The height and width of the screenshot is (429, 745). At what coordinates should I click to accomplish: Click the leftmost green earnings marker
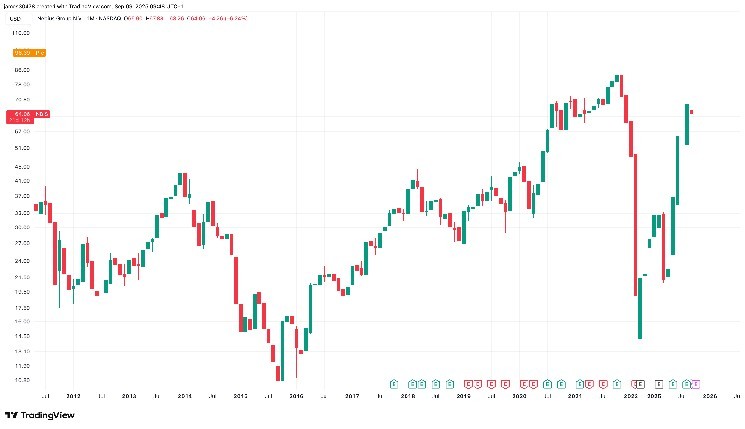394,383
